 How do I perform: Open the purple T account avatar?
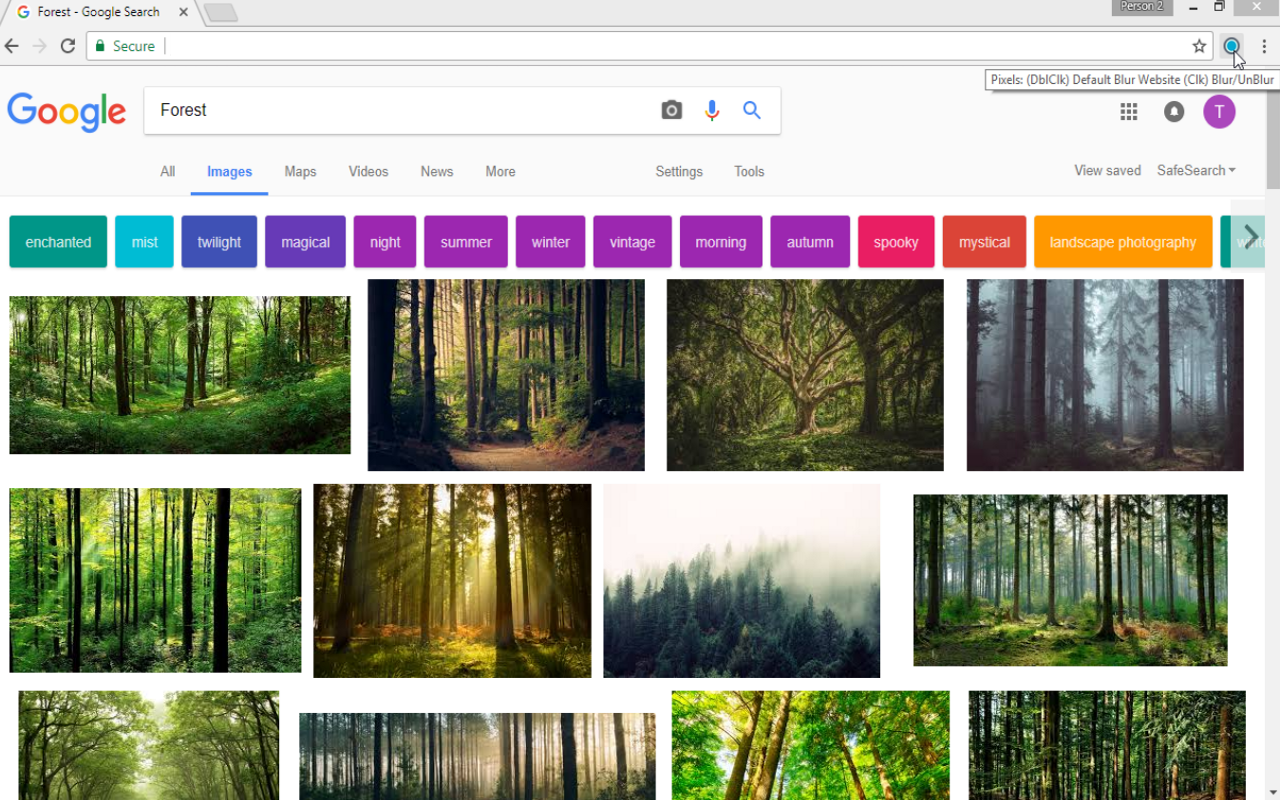click(1219, 112)
